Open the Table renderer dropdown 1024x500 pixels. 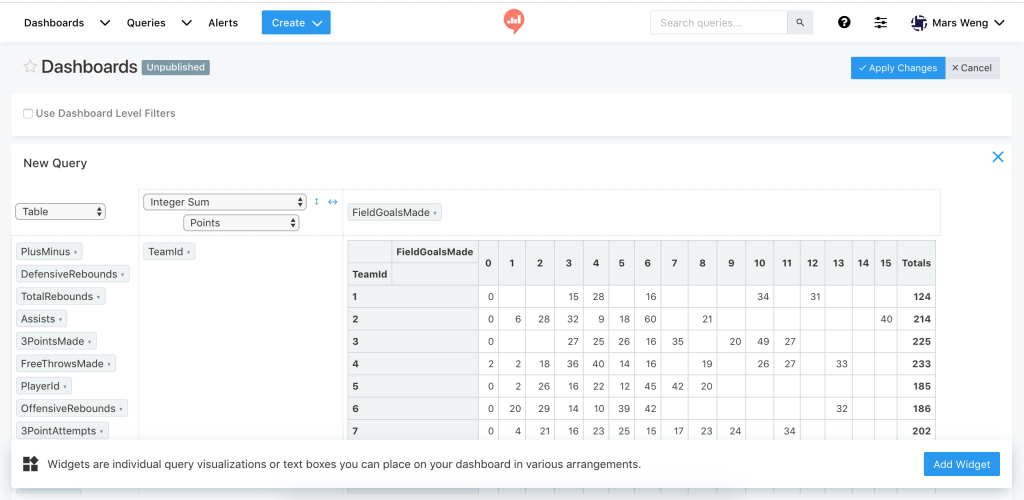[60, 211]
